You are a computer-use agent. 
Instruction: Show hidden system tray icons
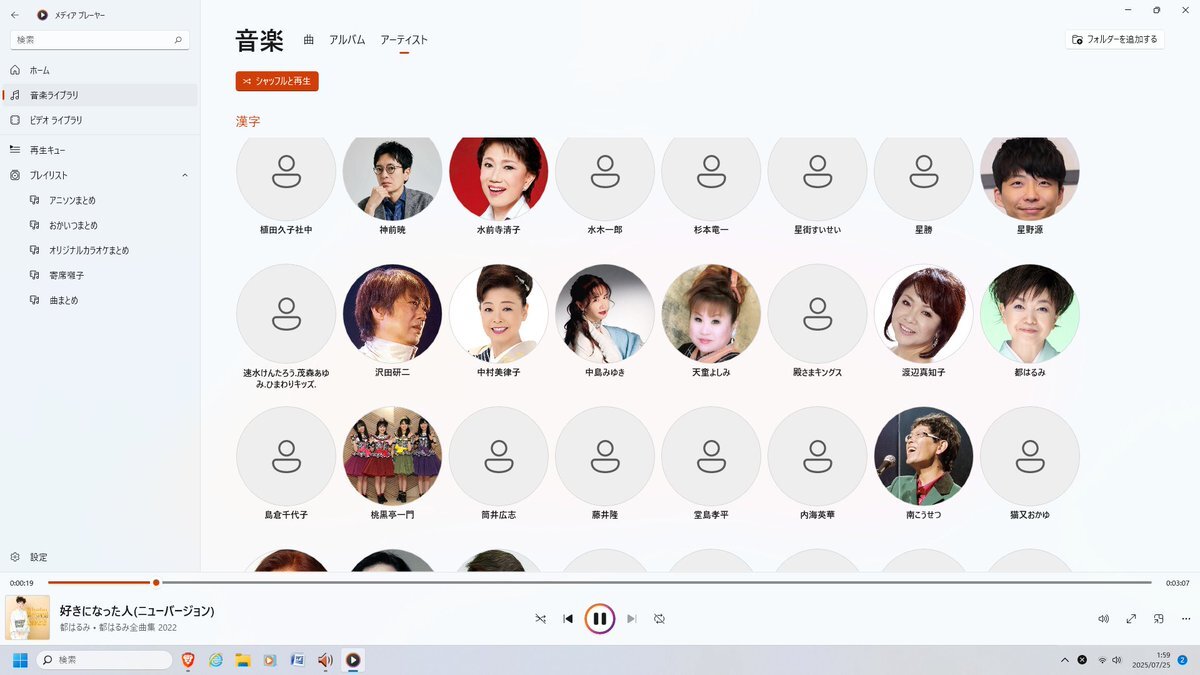point(1065,660)
